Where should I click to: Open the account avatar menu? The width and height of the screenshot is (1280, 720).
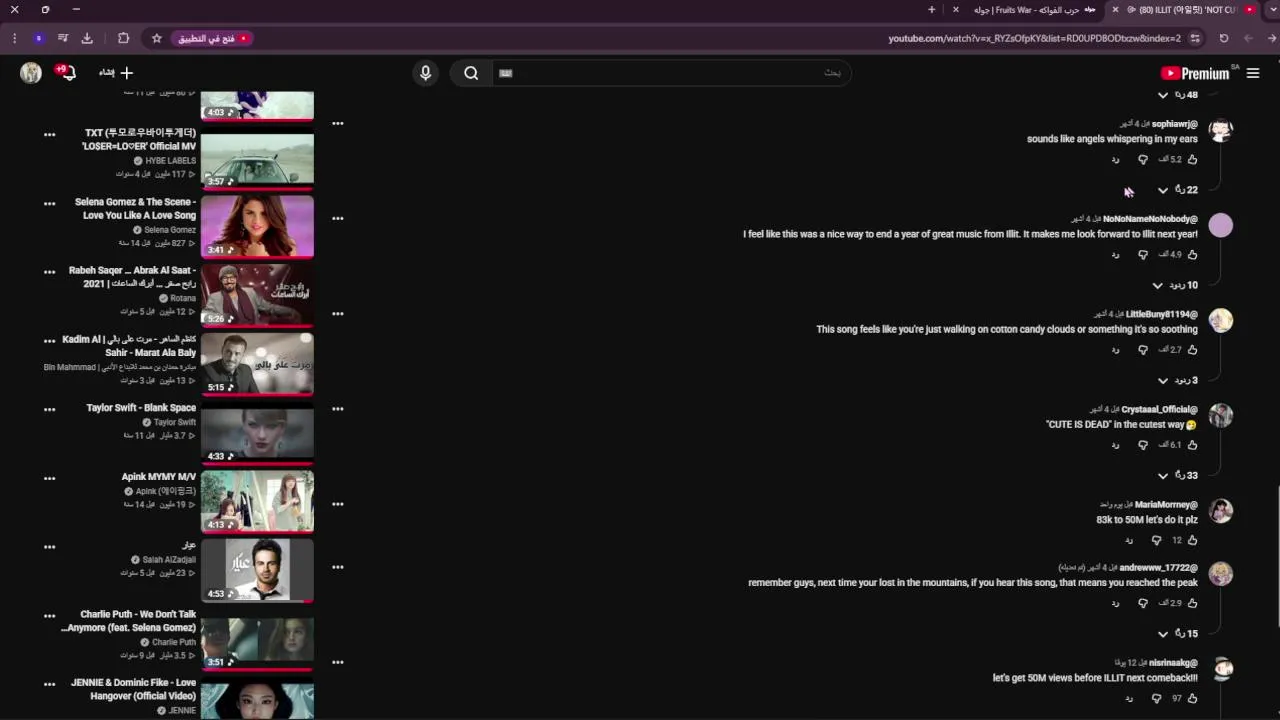(x=31, y=72)
